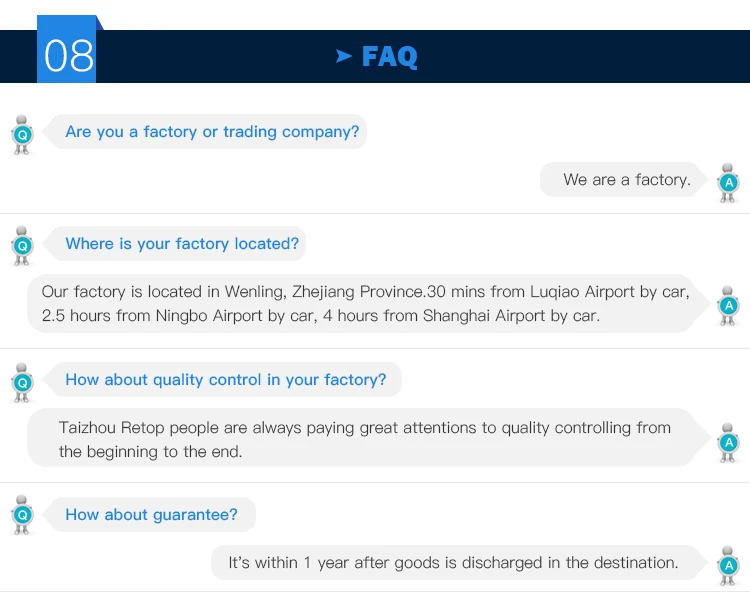The width and height of the screenshot is (750, 614).
Task: Click the Q robot icon beside guarantee question
Action: [x=23, y=517]
